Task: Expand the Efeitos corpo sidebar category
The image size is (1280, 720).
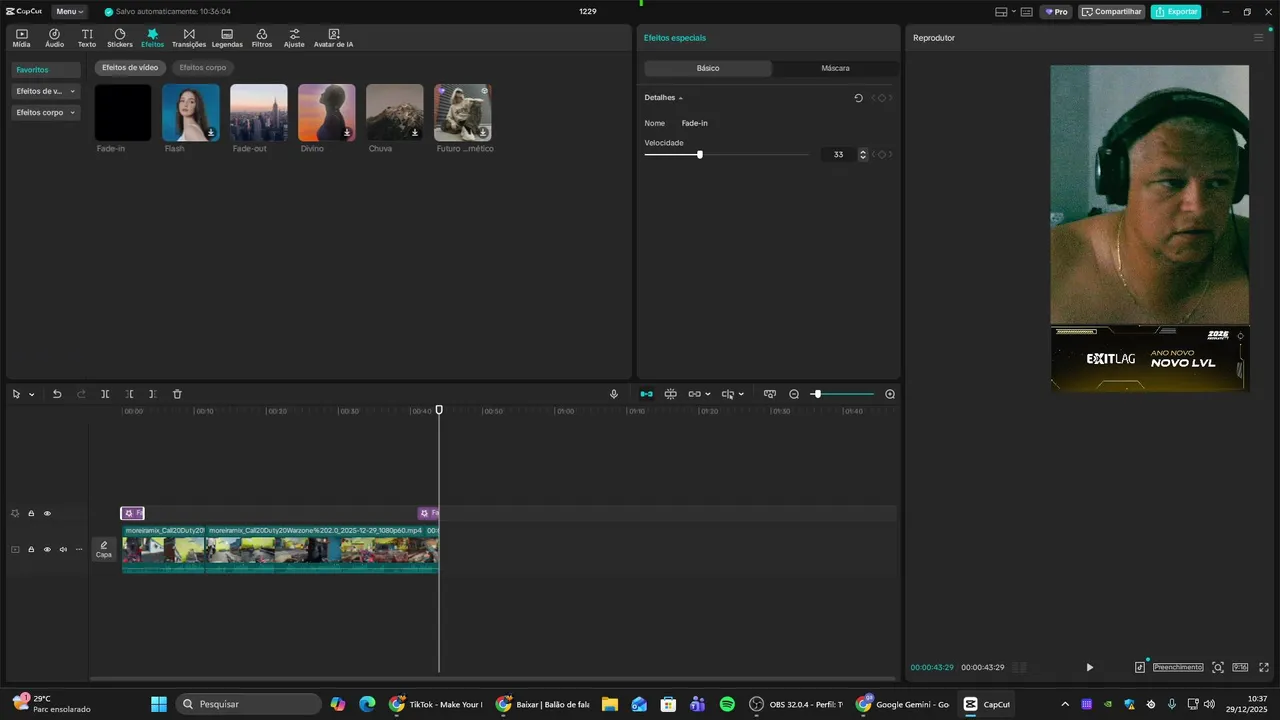Action: pos(46,113)
